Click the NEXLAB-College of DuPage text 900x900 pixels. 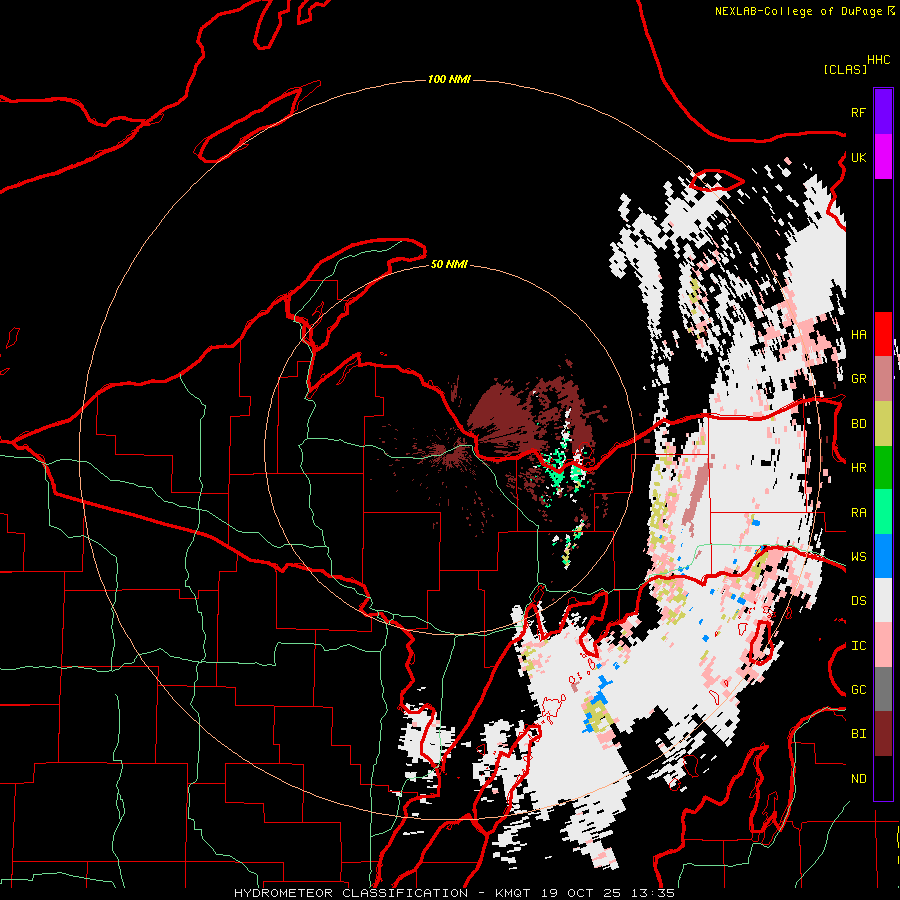pyautogui.click(x=798, y=11)
